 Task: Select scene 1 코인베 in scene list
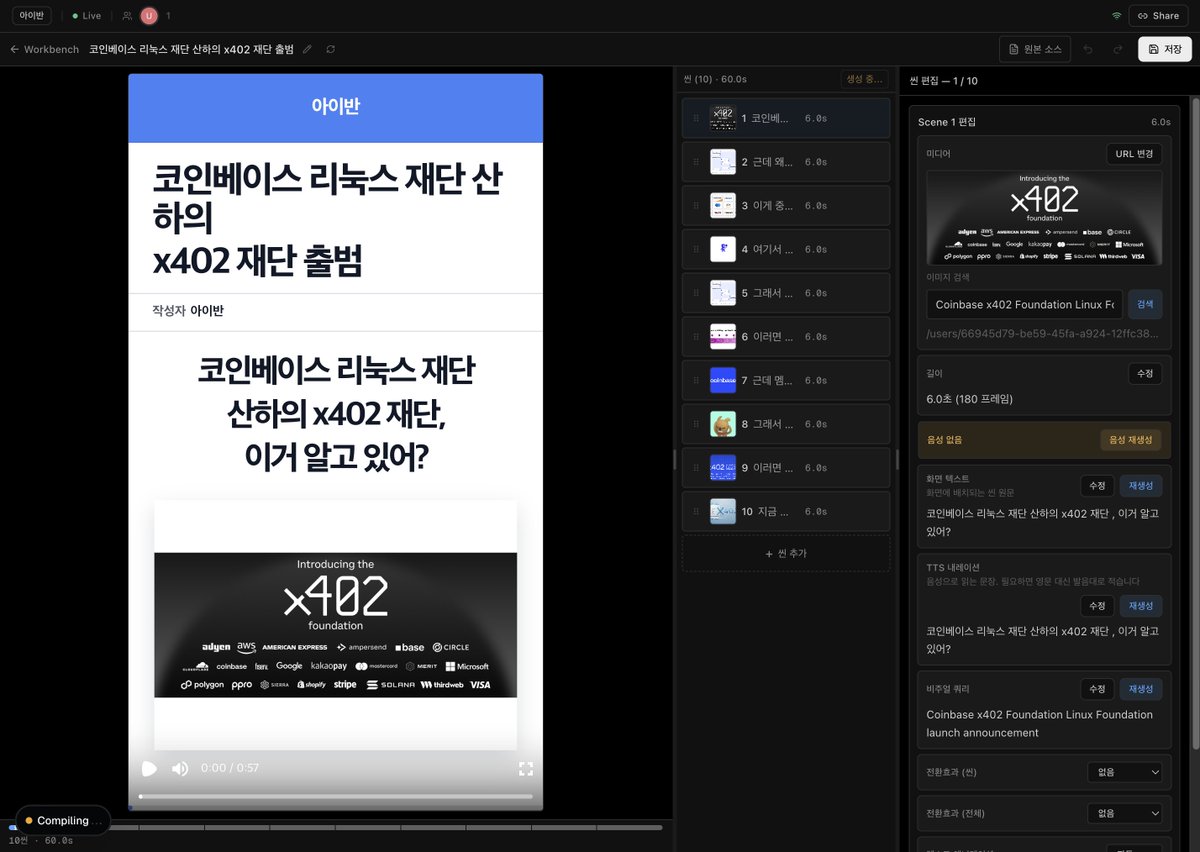[x=786, y=118]
